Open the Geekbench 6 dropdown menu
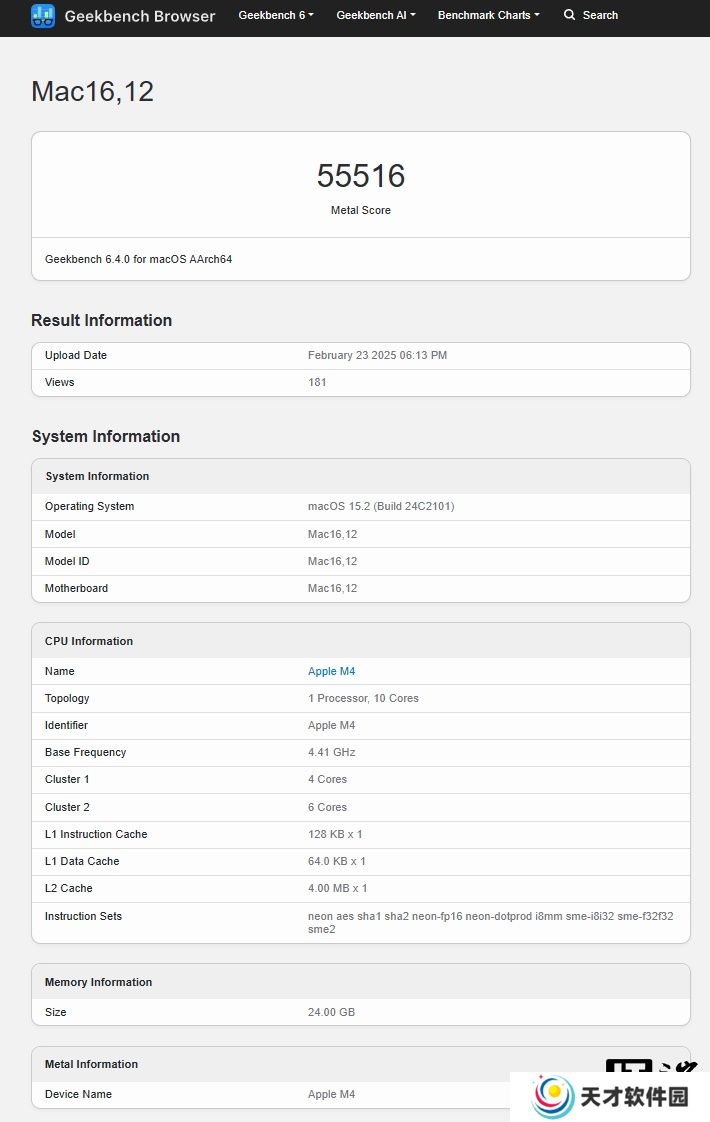 click(276, 15)
